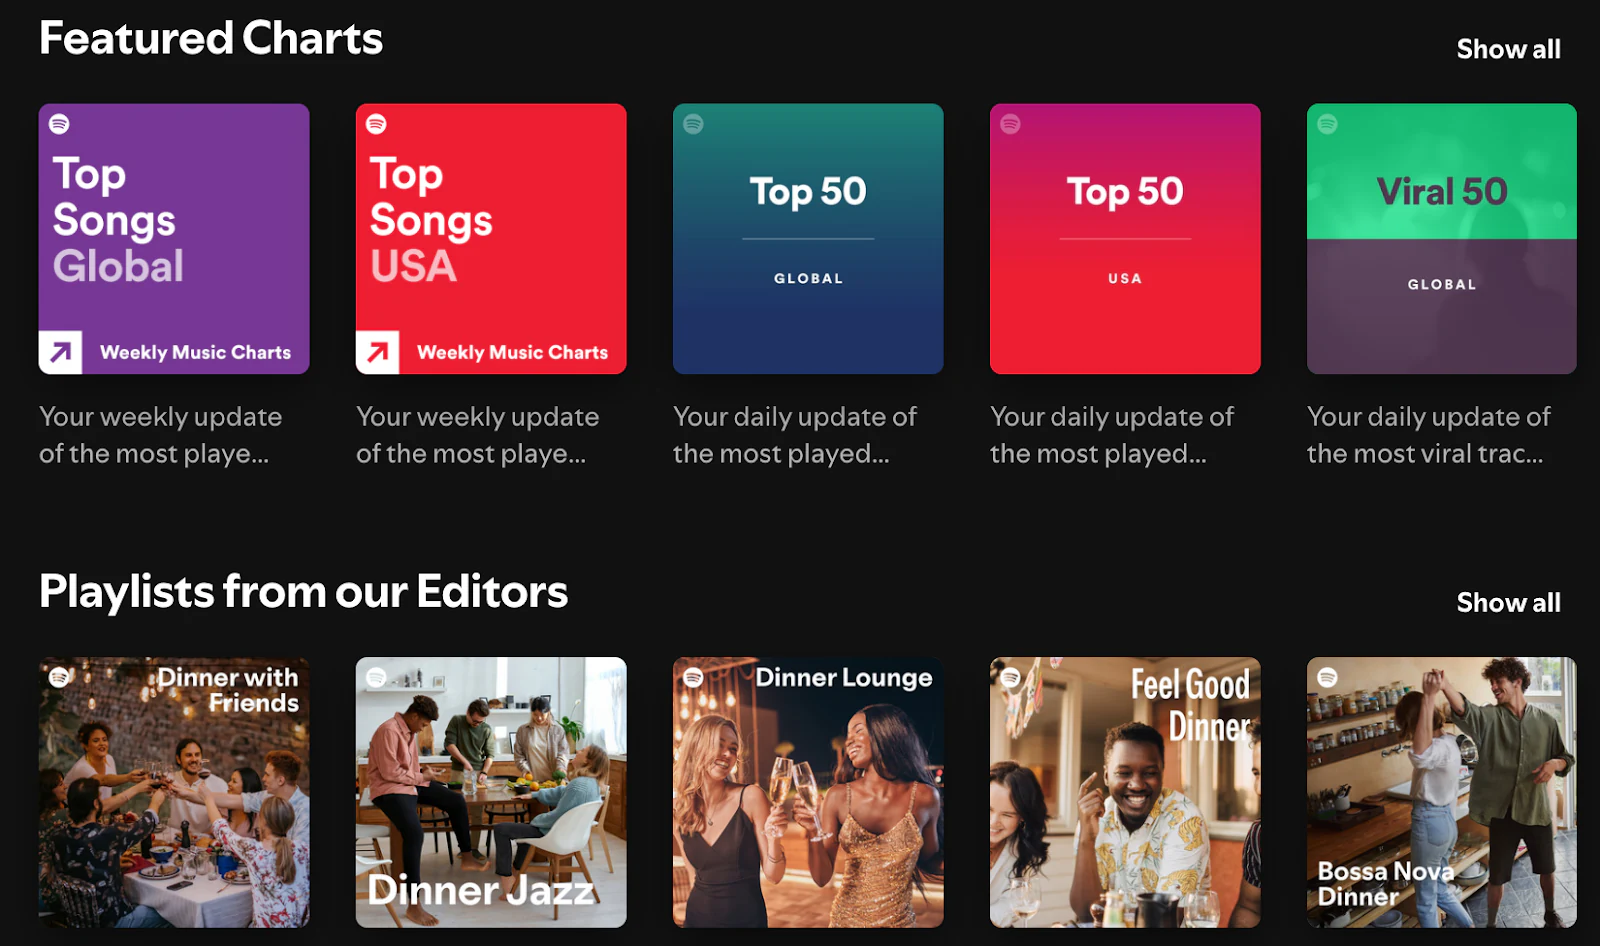Click the description under Top Songs Global
Viewport: 1600px width, 946px height.
coord(161,435)
